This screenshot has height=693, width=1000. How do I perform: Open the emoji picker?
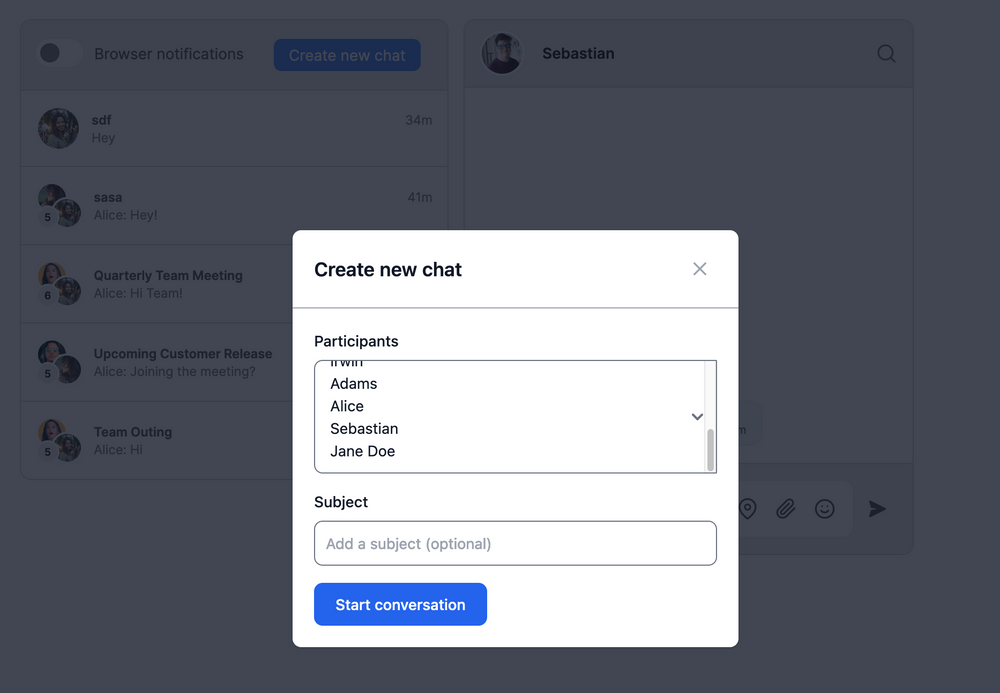click(x=824, y=508)
